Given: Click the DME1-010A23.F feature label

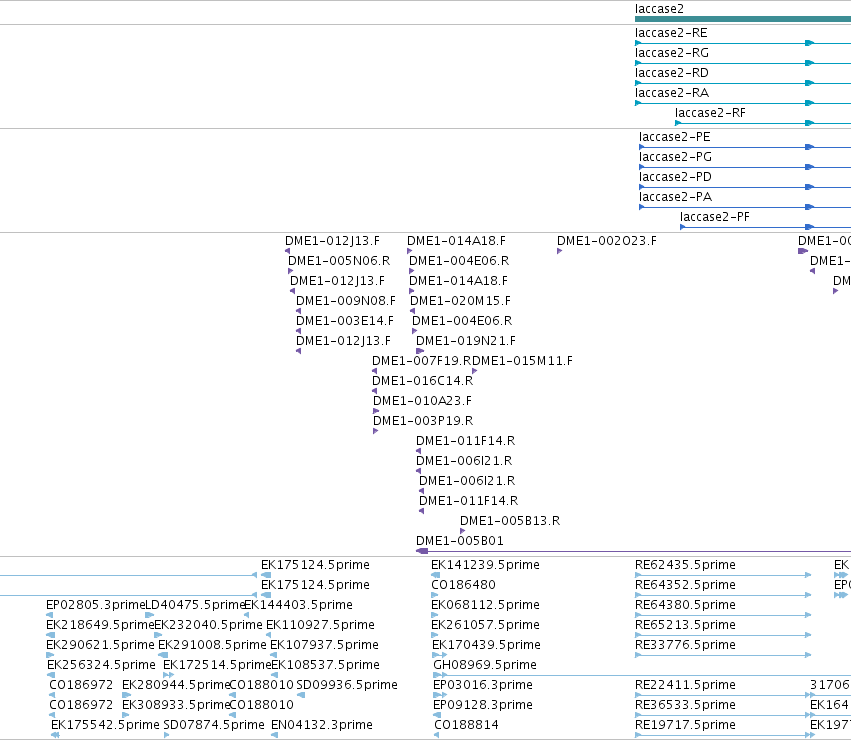Looking at the screenshot, I should 422,401.
